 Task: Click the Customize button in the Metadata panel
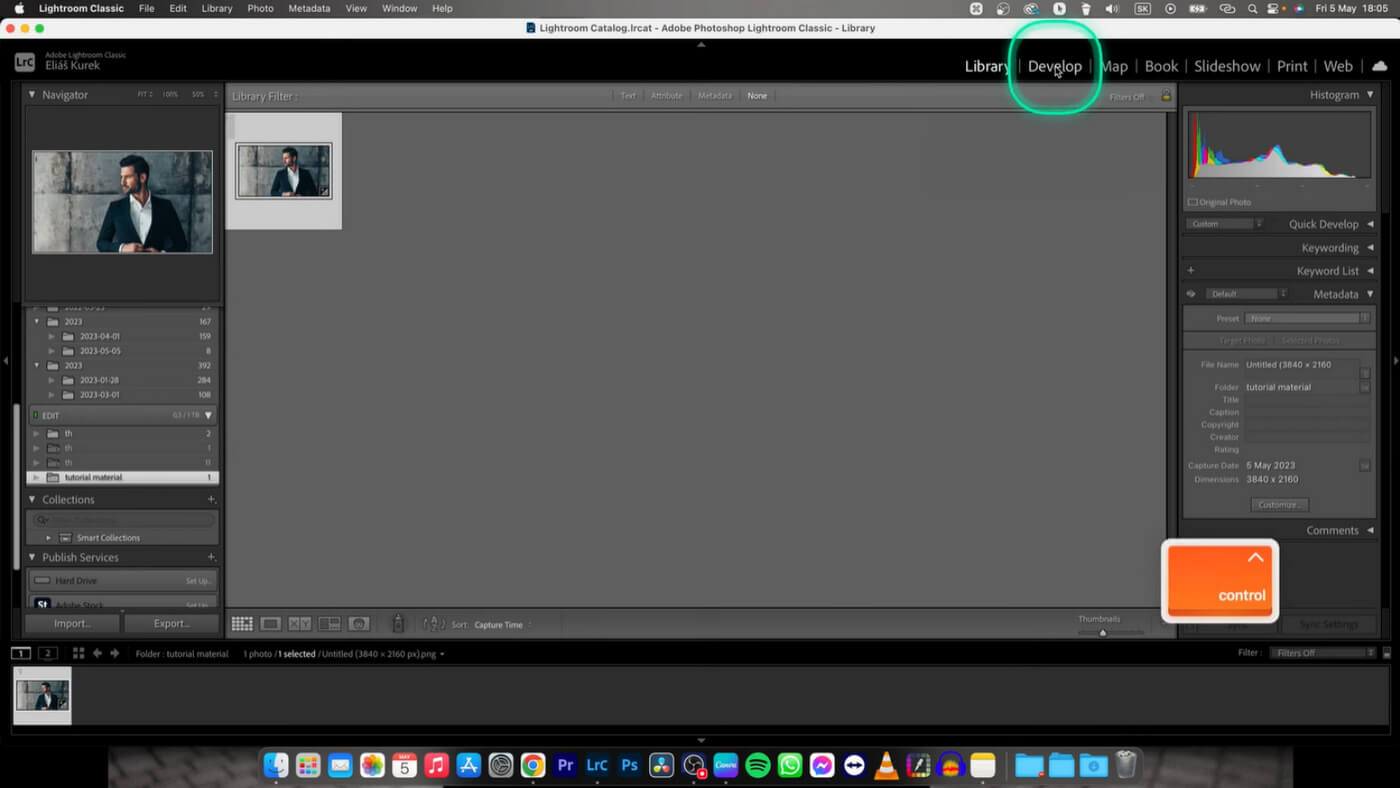click(x=1279, y=504)
